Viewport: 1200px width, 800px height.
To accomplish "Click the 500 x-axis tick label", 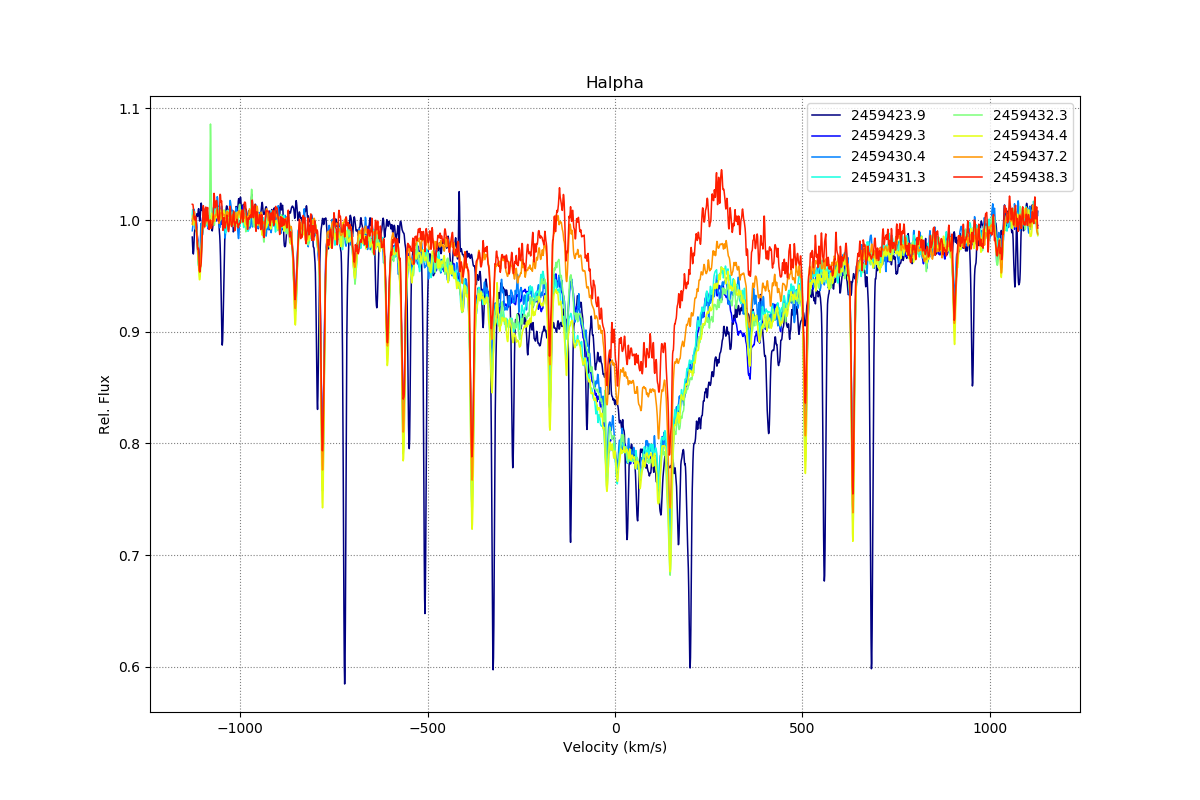I will [x=802, y=729].
